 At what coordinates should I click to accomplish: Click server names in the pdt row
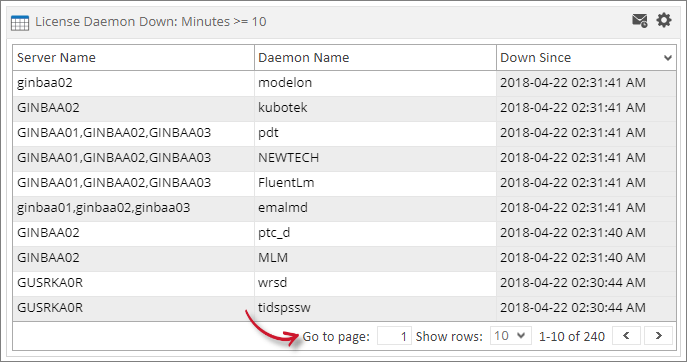(x=133, y=133)
